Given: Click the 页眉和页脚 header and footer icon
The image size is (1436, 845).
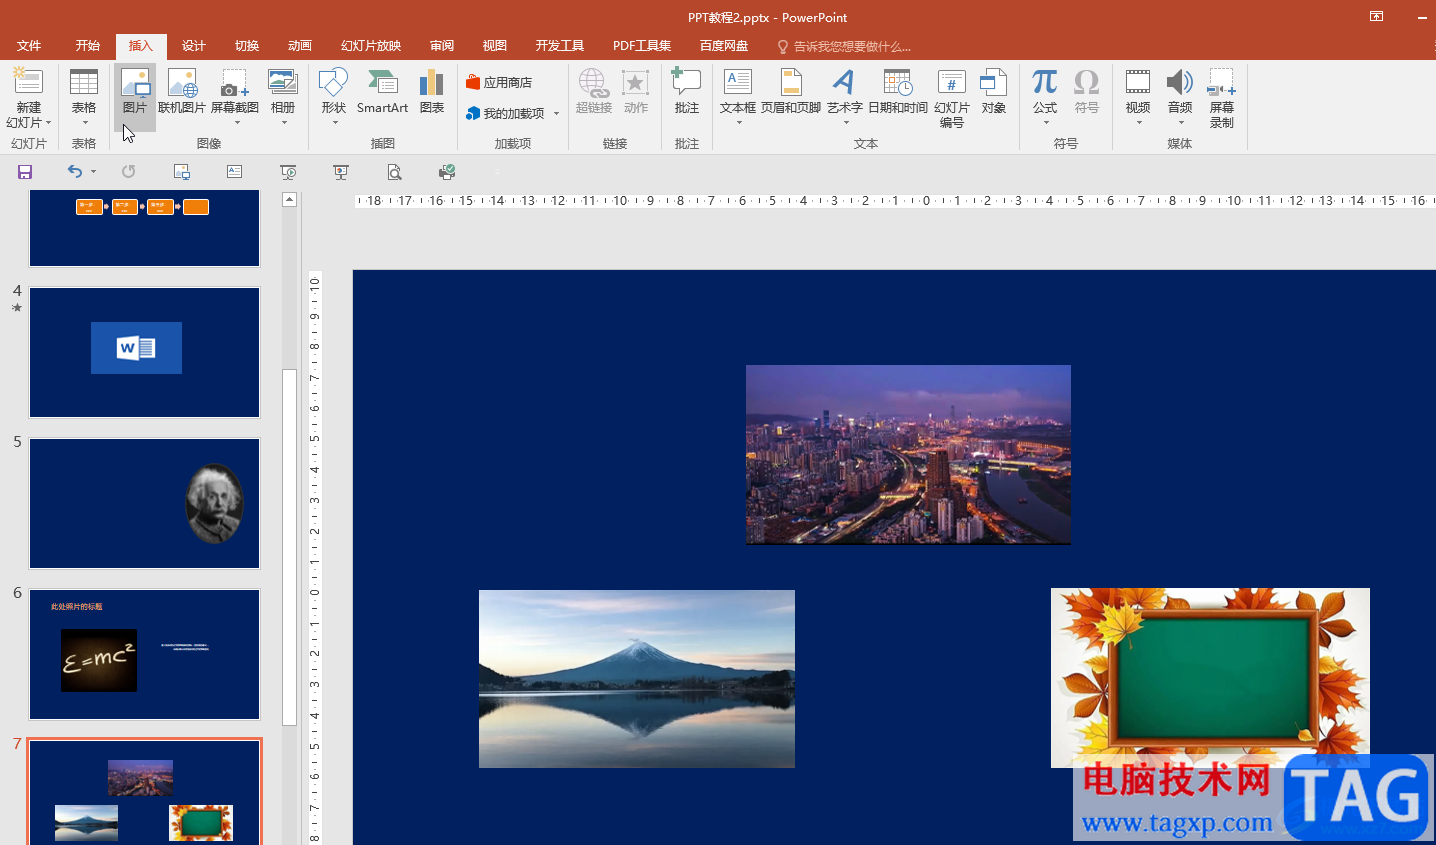Looking at the screenshot, I should point(791,83).
